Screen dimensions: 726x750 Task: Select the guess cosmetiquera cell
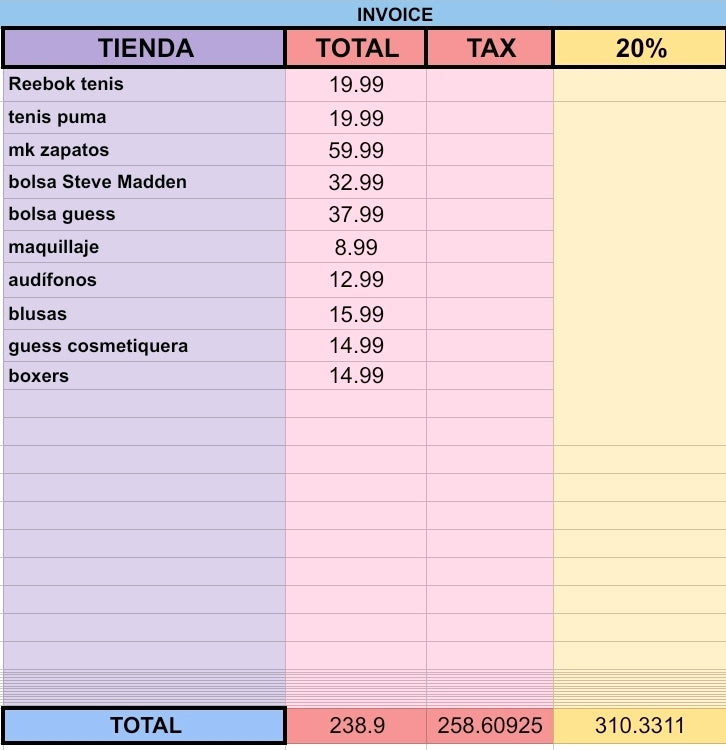pos(144,346)
